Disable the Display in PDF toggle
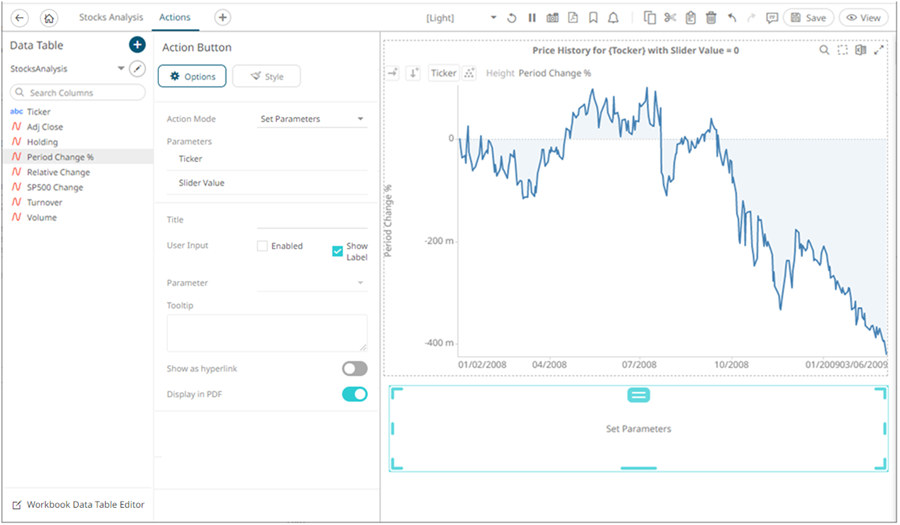The image size is (900, 525). 354,395
